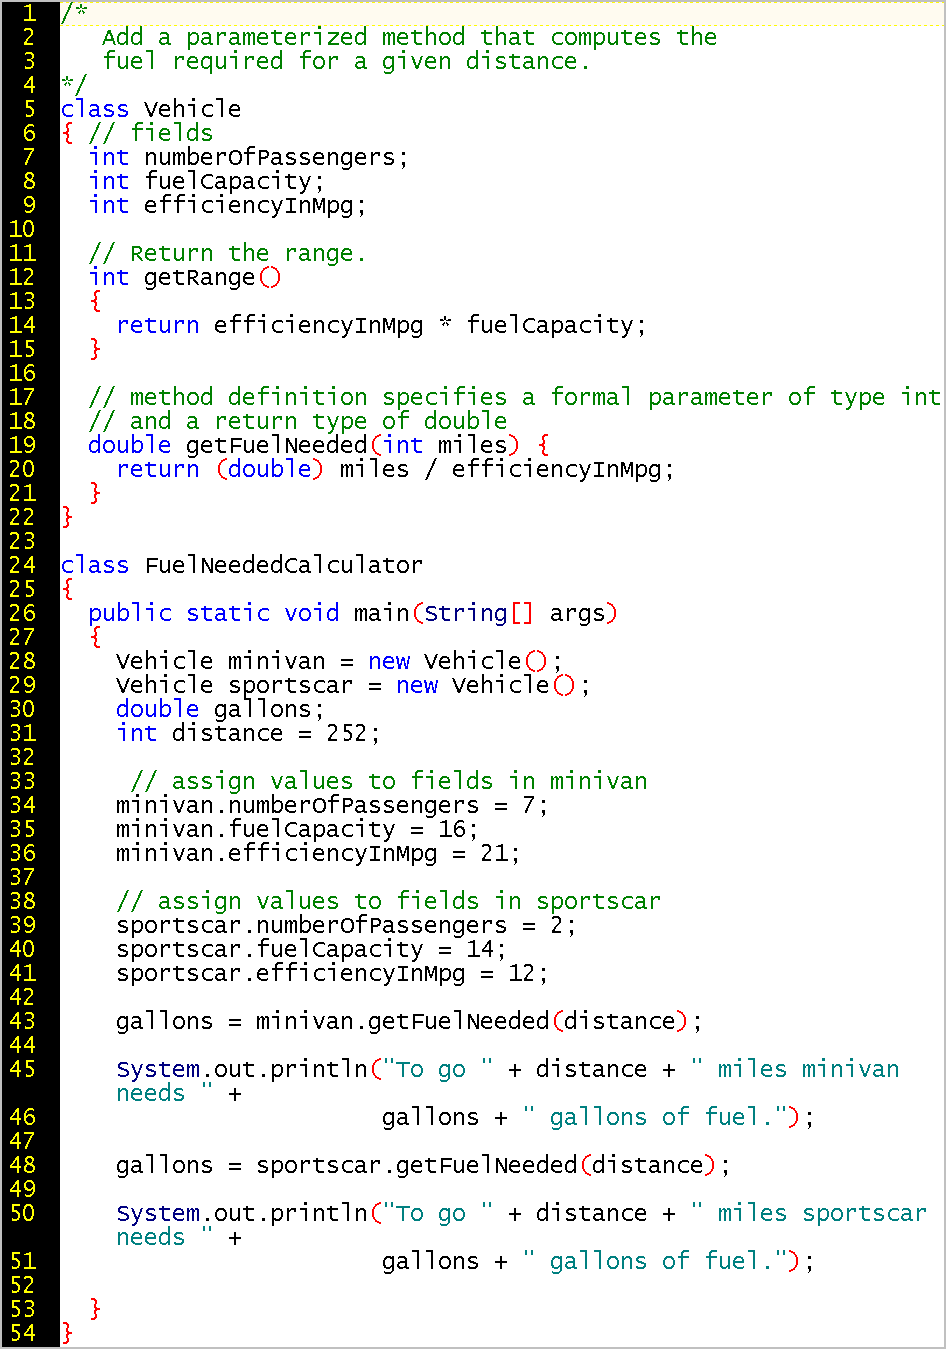Click the sportscar variable declaration on line 29
This screenshot has height=1349, width=946.
[x=291, y=685]
